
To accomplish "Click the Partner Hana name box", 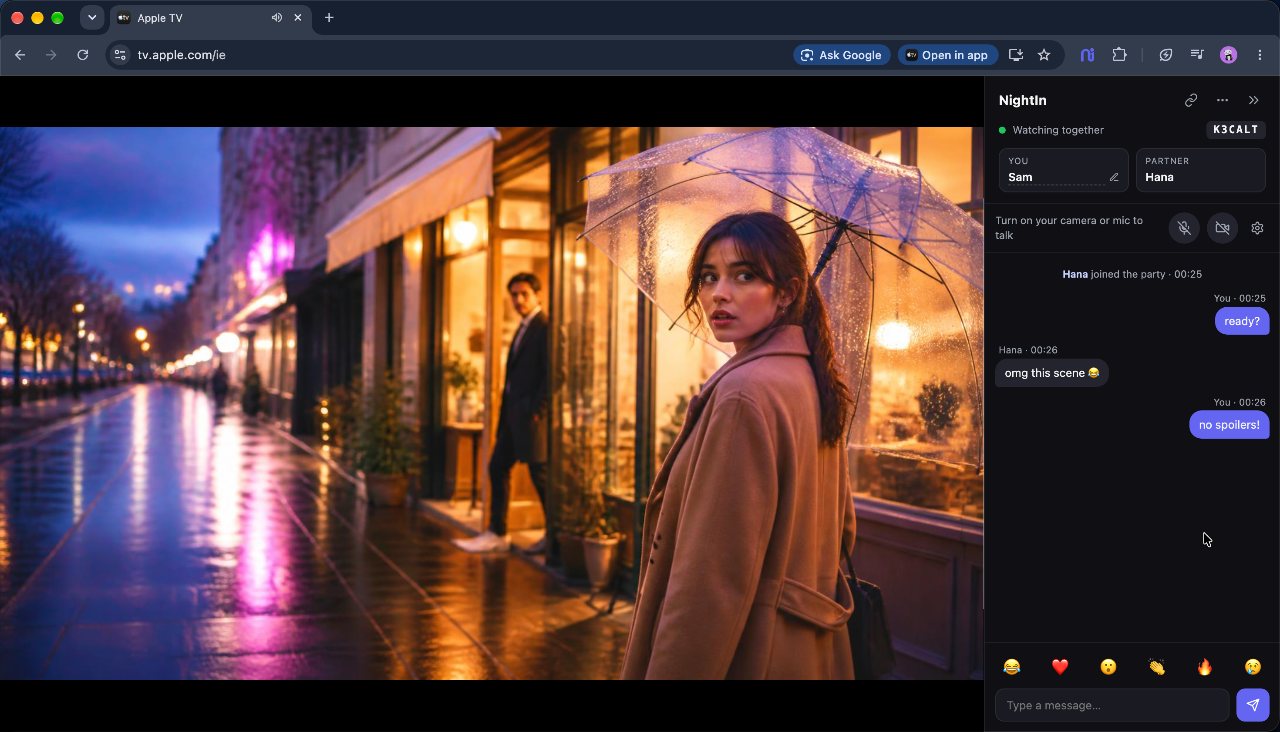I will point(1201,170).
